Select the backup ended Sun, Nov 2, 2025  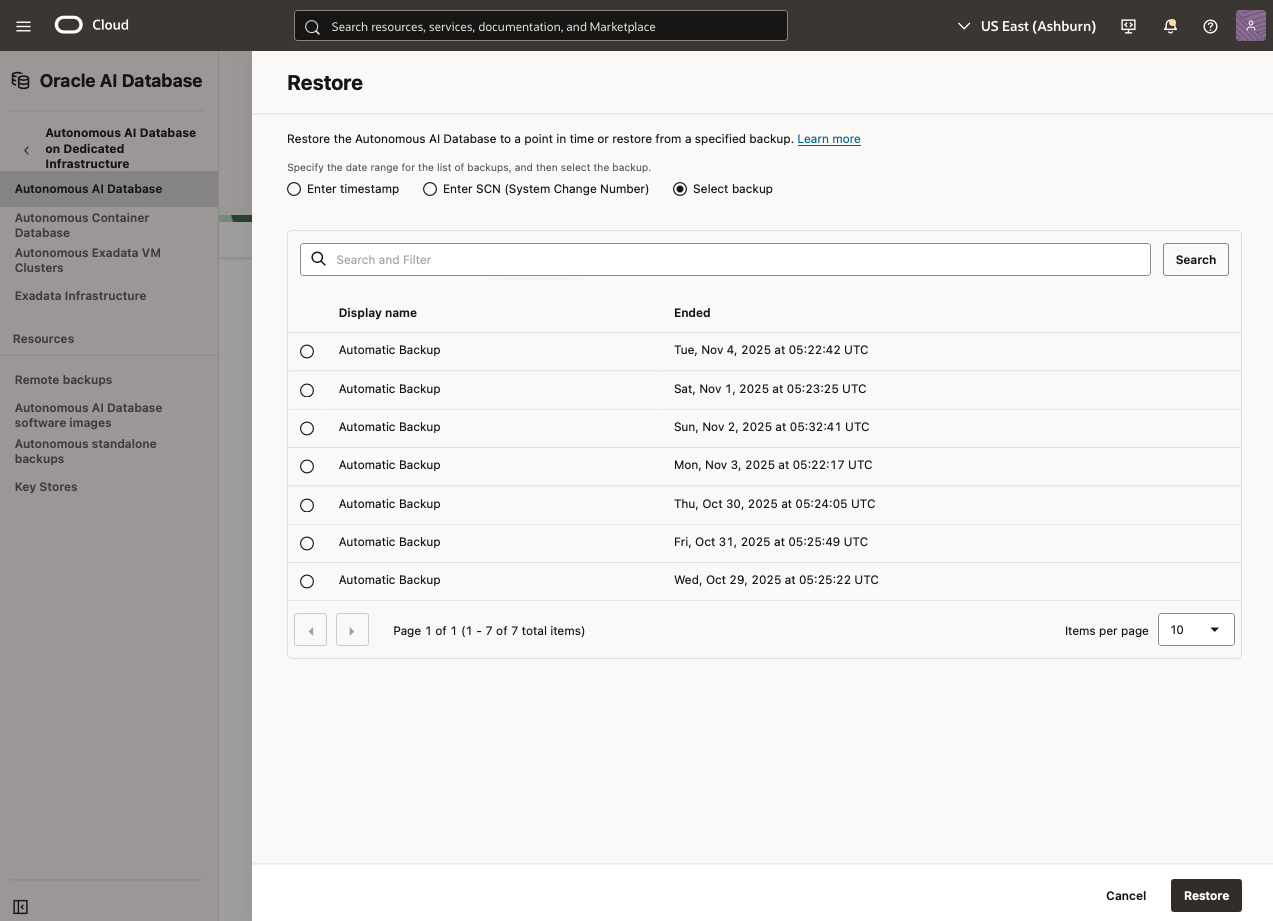click(307, 428)
